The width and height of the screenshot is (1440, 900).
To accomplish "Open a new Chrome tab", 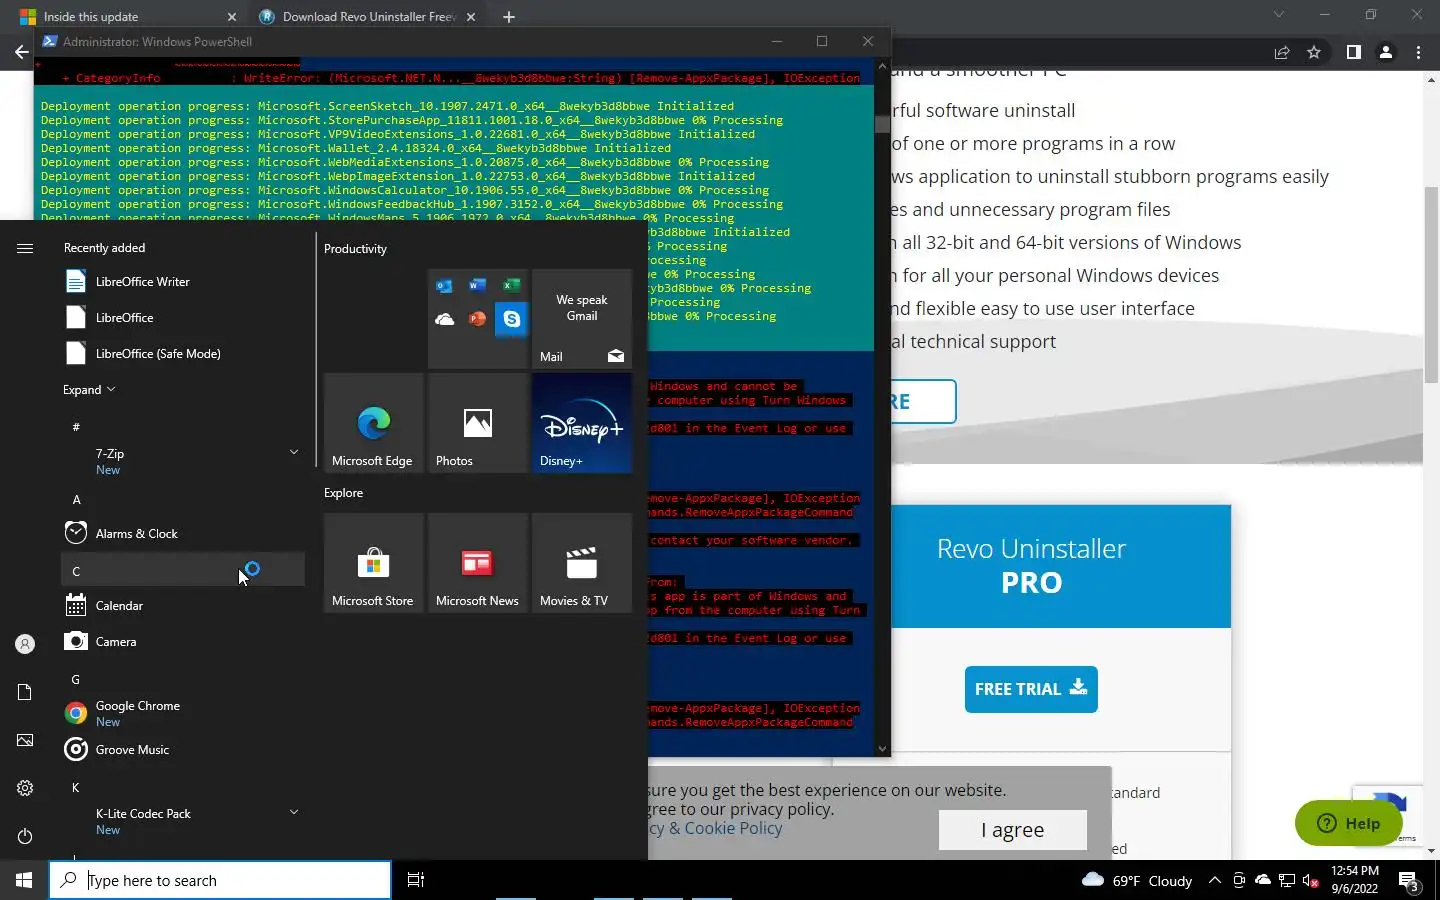I will point(508,17).
